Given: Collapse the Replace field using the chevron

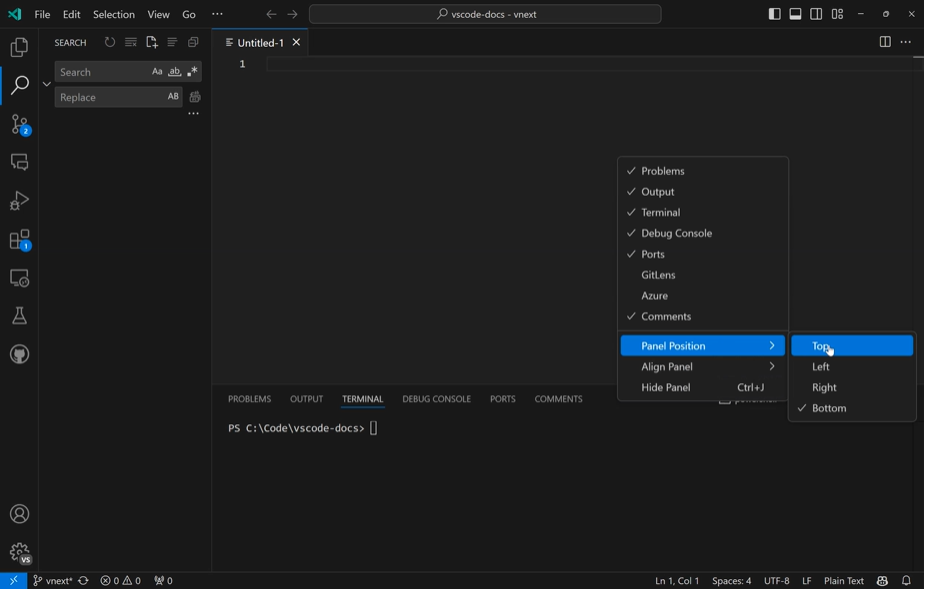Looking at the screenshot, I should tap(46, 84).
